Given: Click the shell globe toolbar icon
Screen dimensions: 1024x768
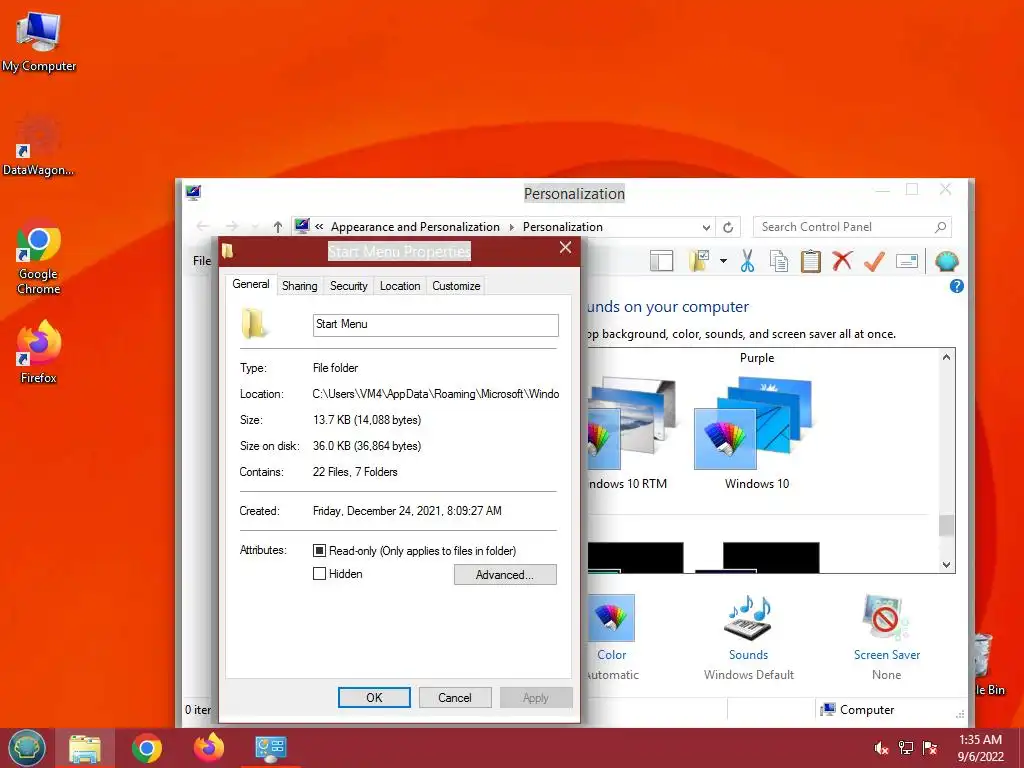Looking at the screenshot, I should (x=946, y=261).
